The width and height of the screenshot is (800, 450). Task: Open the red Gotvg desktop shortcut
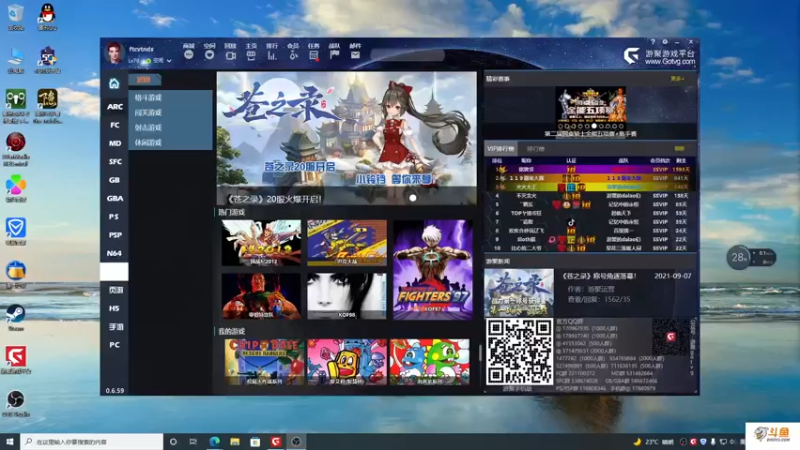16,360
